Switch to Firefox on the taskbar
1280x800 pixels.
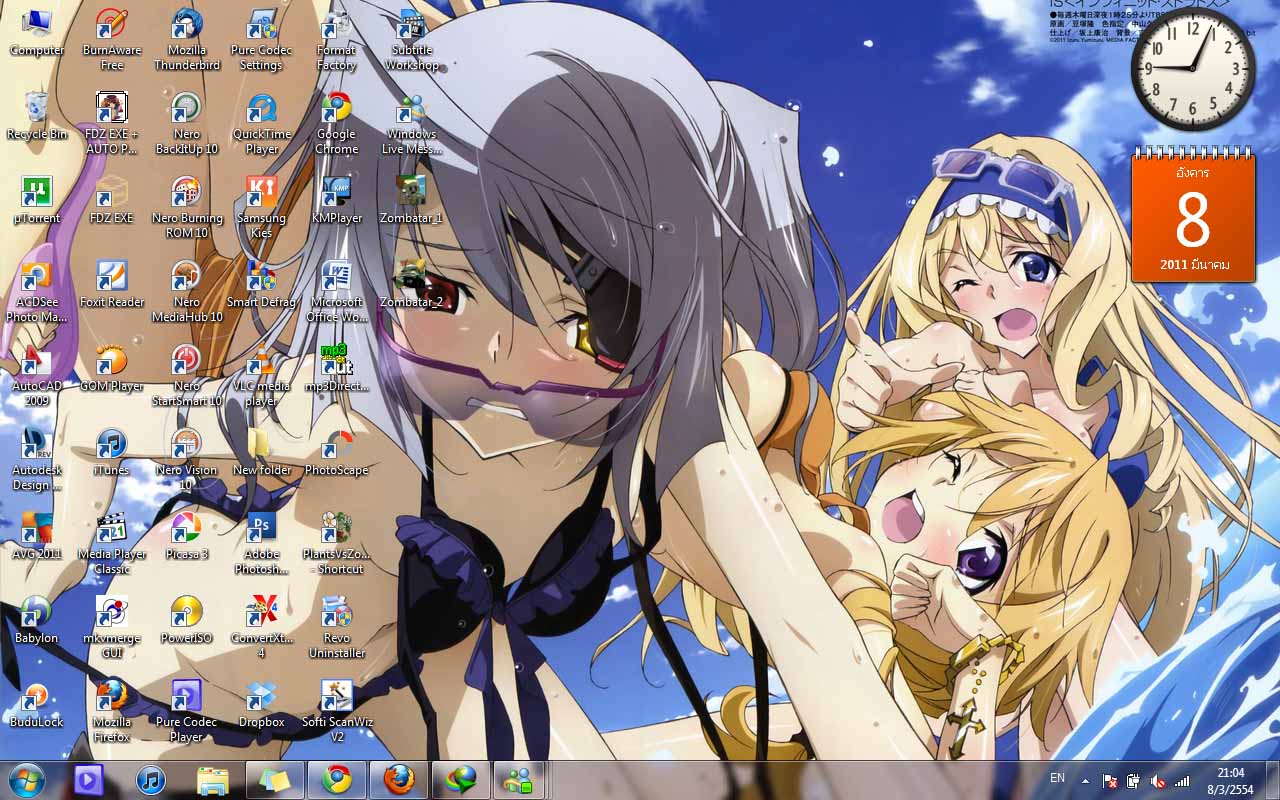[x=399, y=779]
